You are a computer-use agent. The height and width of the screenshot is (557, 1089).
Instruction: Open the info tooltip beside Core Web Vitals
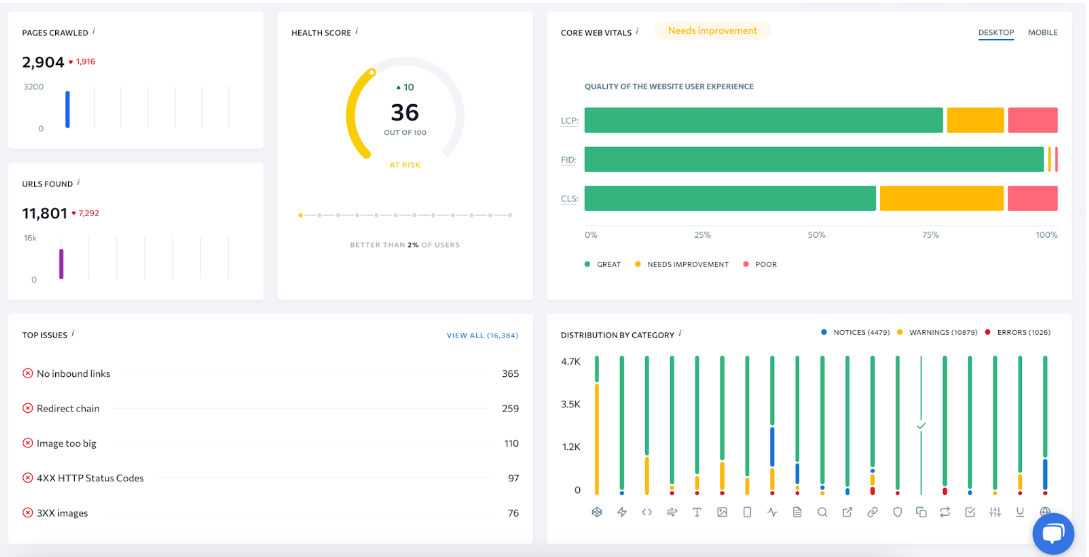click(637, 31)
